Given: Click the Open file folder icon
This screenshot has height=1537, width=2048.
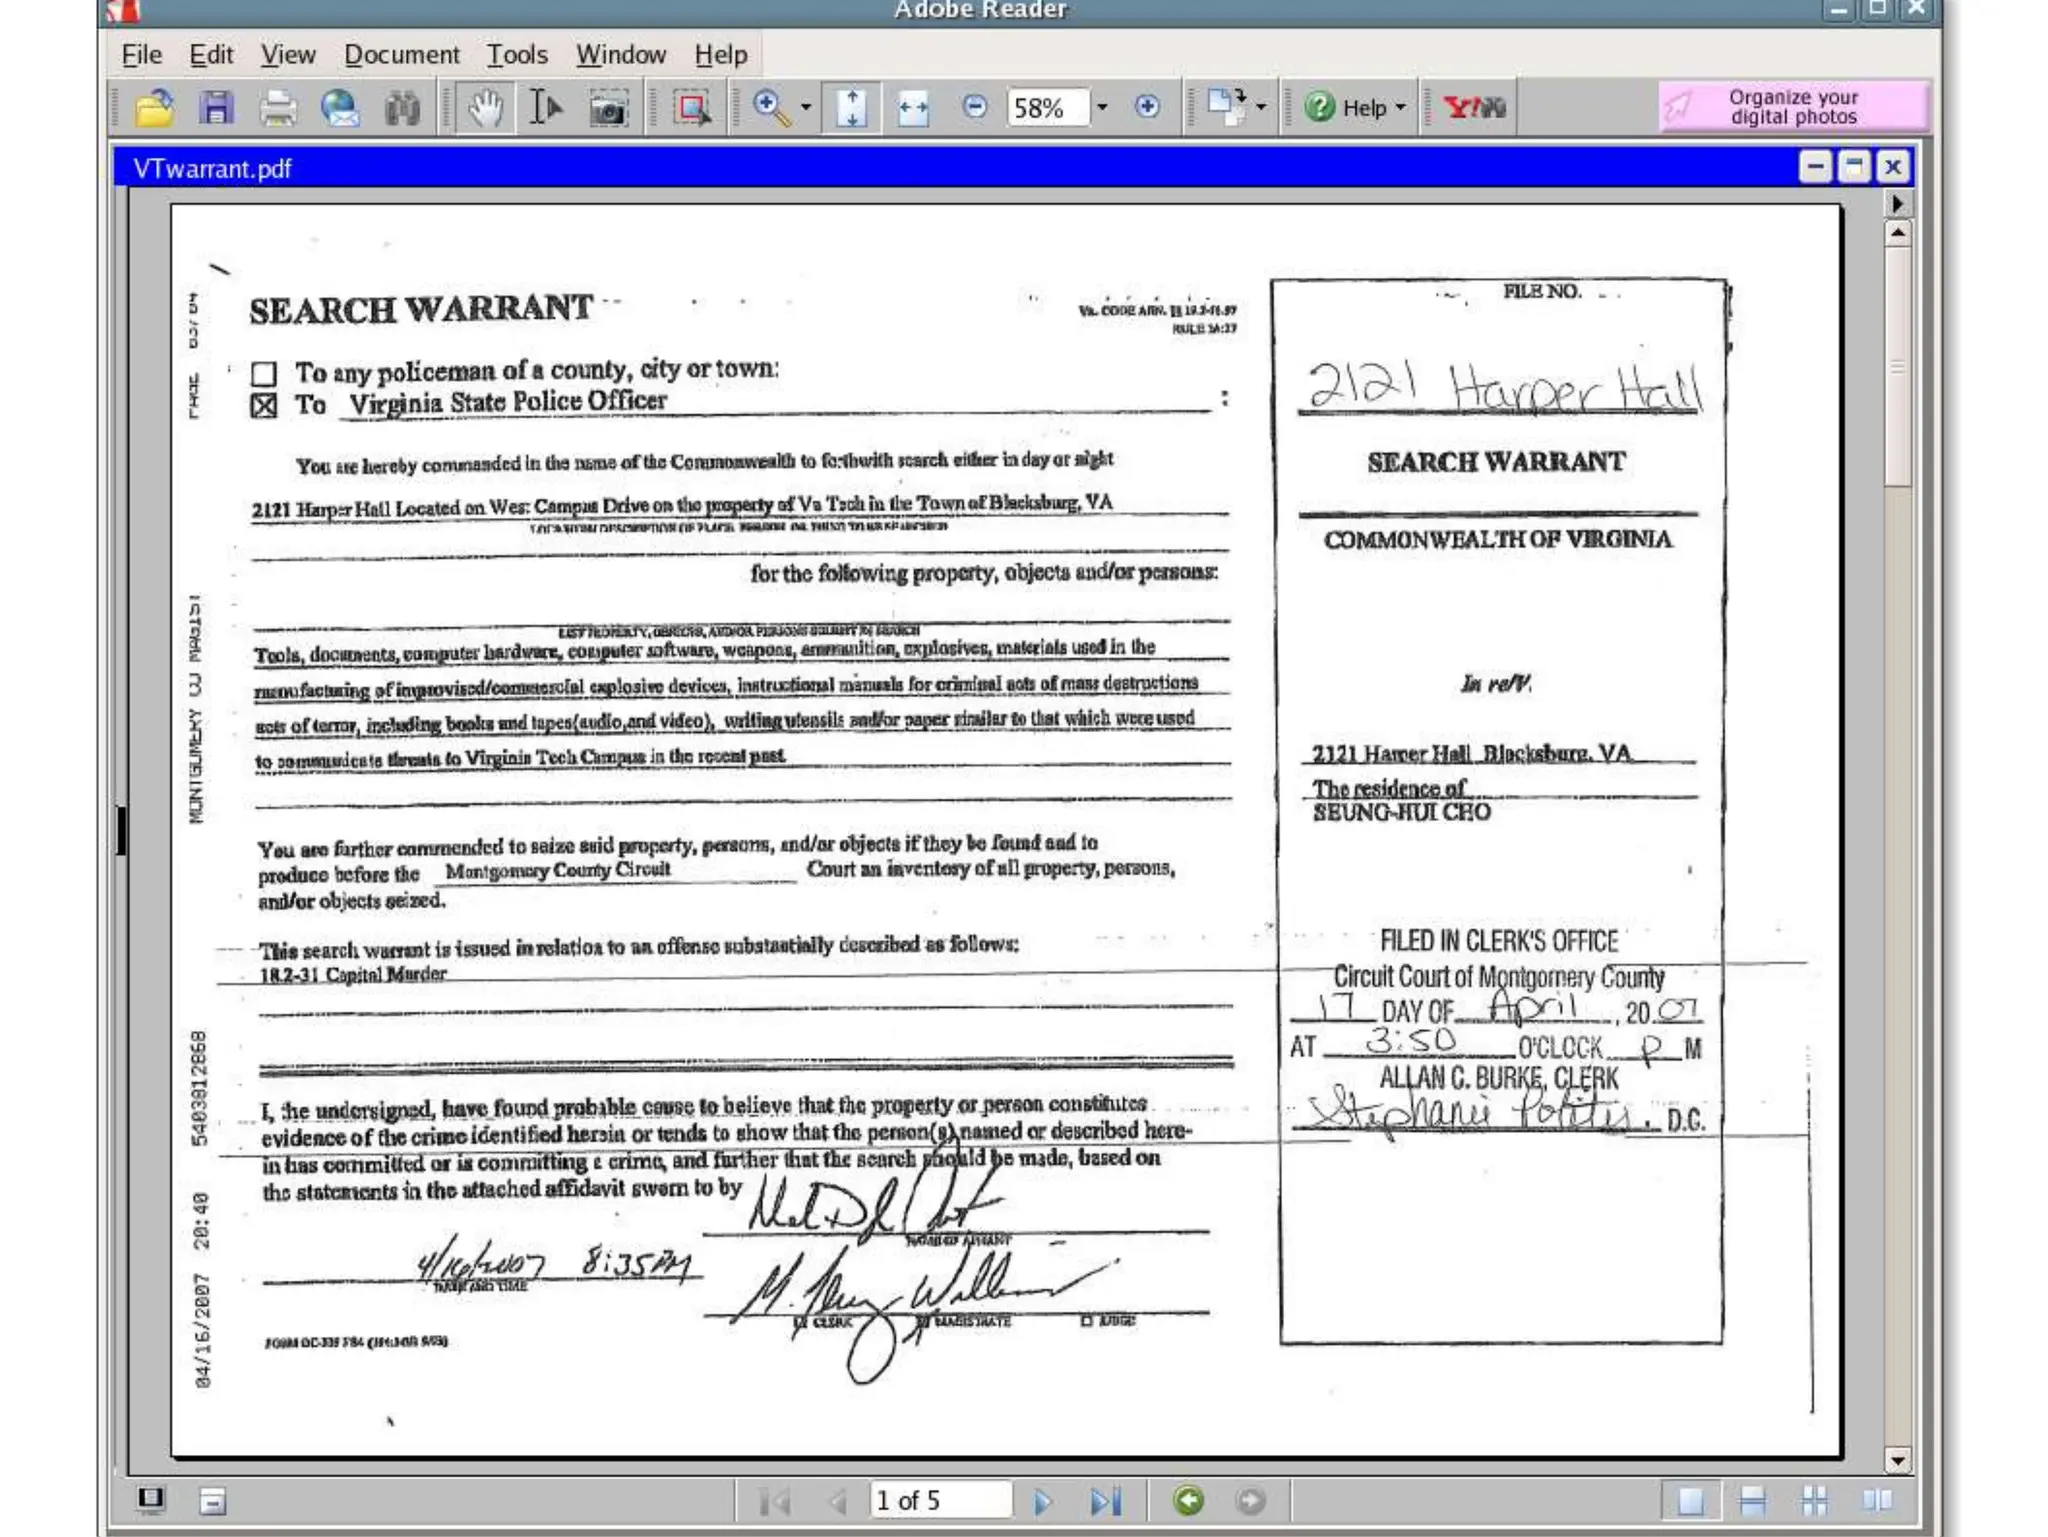Looking at the screenshot, I should pyautogui.click(x=154, y=107).
